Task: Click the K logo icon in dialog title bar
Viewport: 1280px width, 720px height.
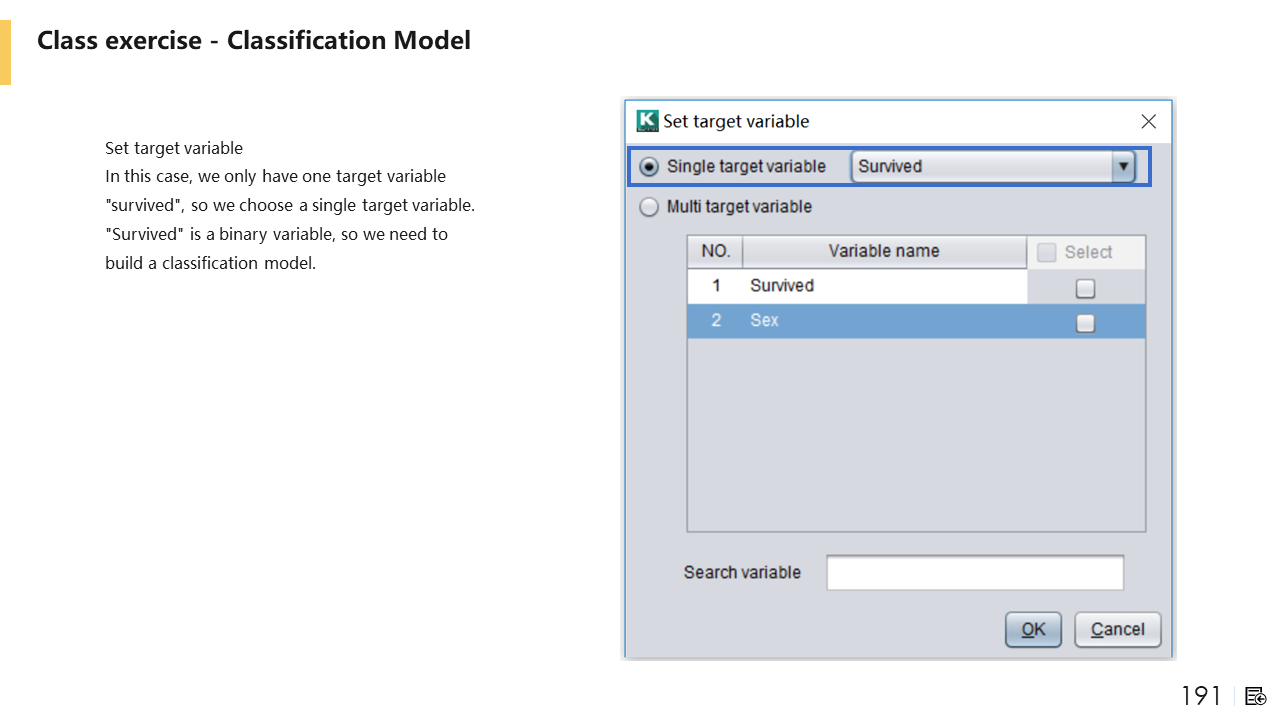Action: pyautogui.click(x=648, y=121)
